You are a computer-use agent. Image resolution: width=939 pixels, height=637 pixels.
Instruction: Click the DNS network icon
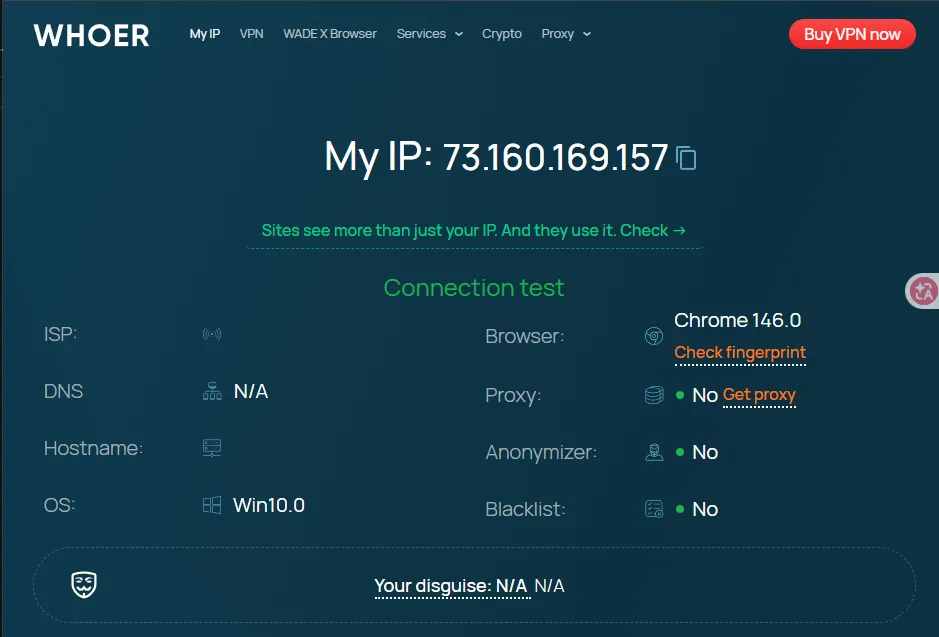(x=212, y=392)
